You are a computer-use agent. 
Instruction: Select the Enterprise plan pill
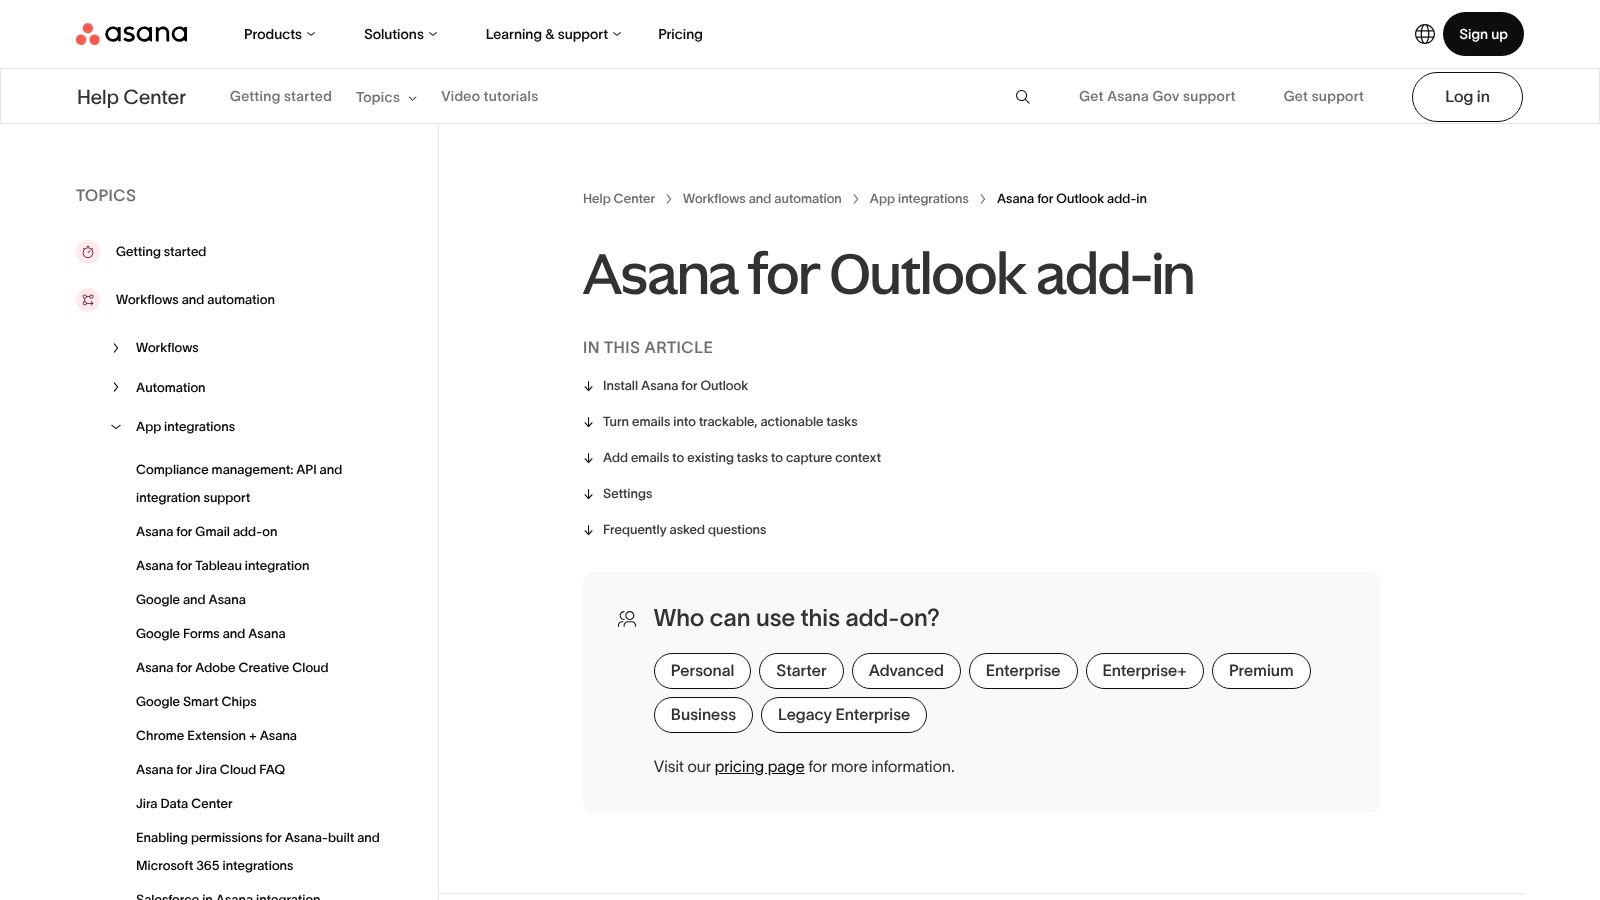[1023, 671]
